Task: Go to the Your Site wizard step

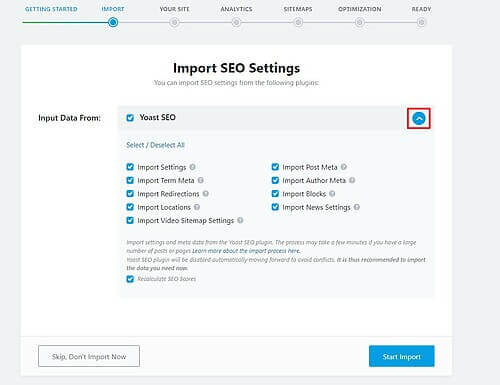Action: pyautogui.click(x=174, y=22)
